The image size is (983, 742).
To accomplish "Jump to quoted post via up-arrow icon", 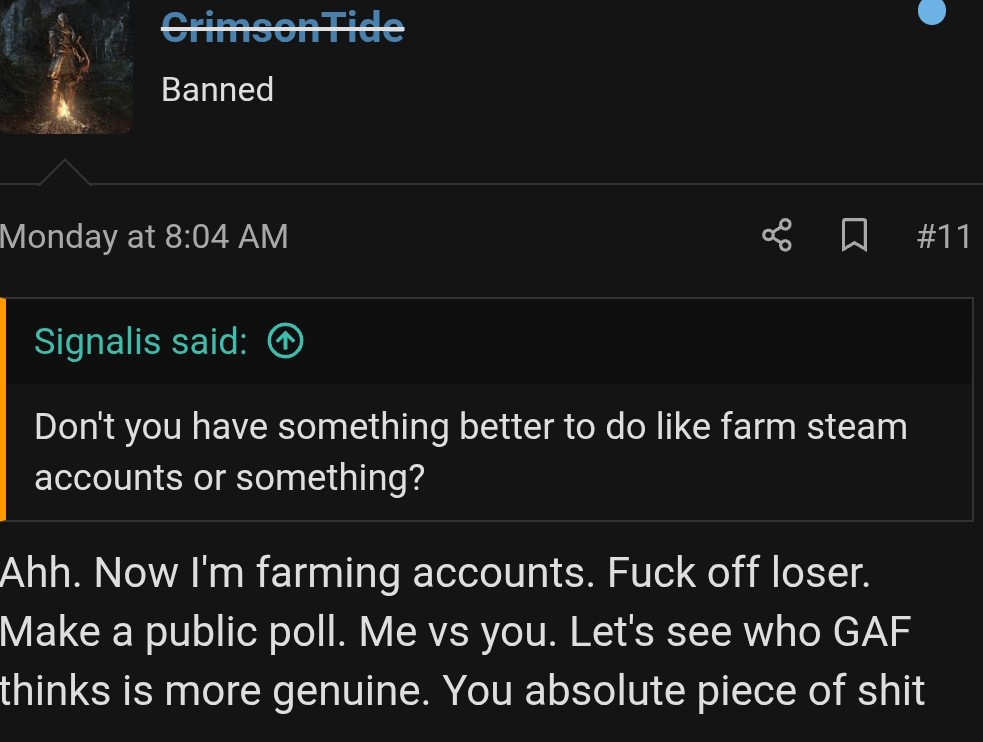I will coord(286,342).
